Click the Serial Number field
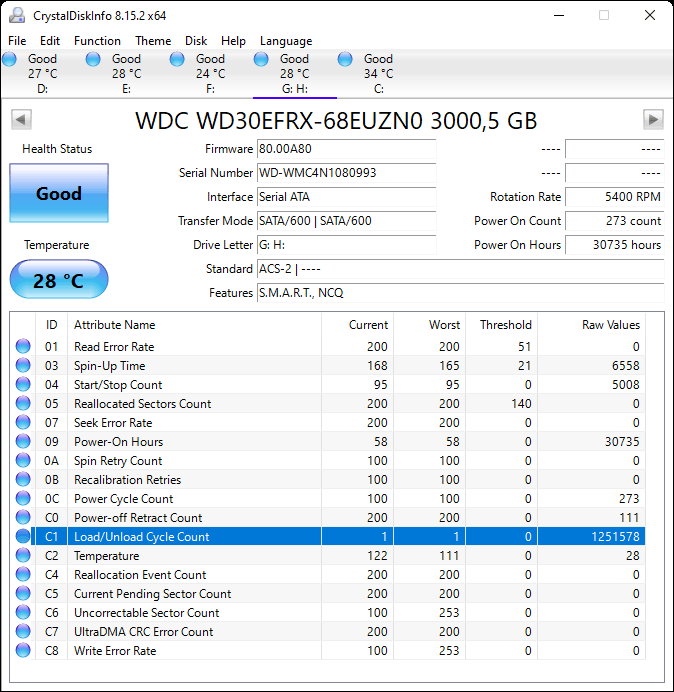The image size is (674, 692). [x=346, y=173]
